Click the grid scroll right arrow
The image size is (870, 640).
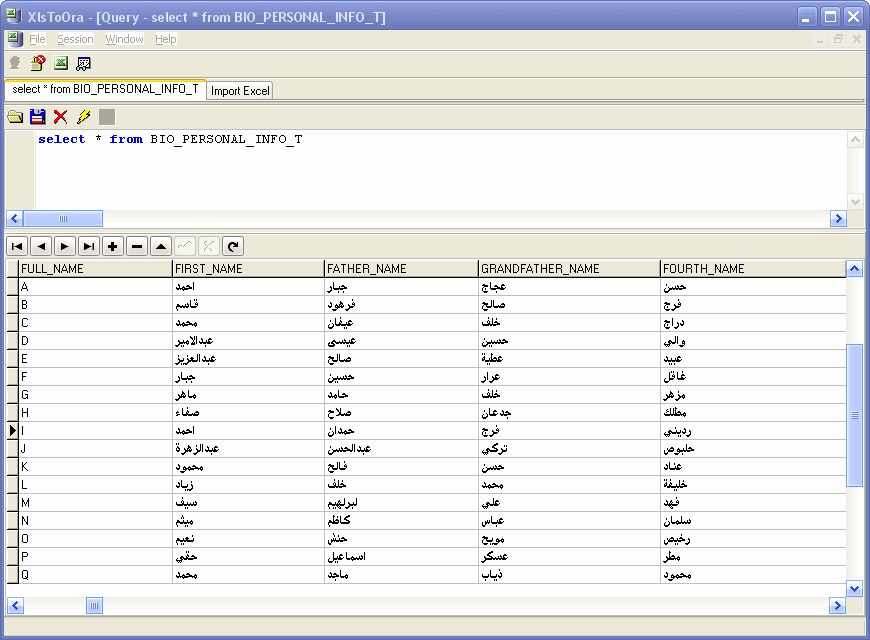point(837,606)
